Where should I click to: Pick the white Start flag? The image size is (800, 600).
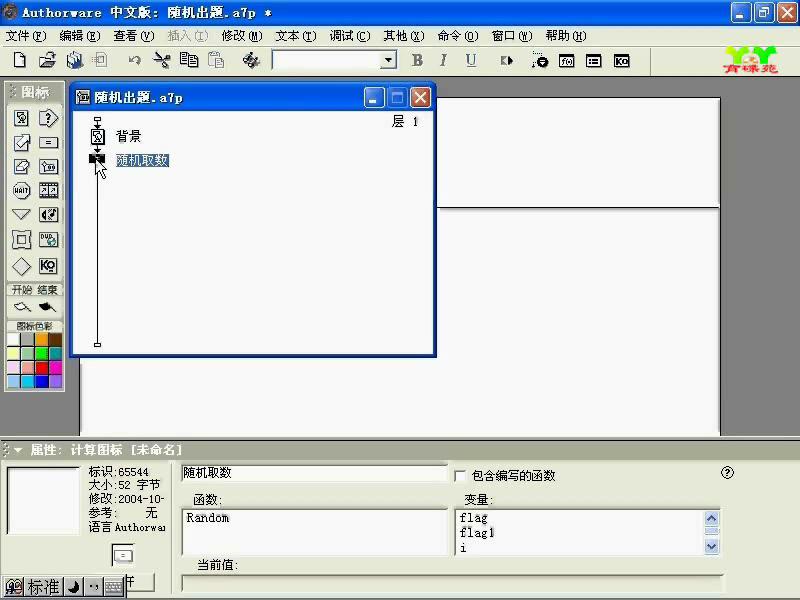(22, 307)
